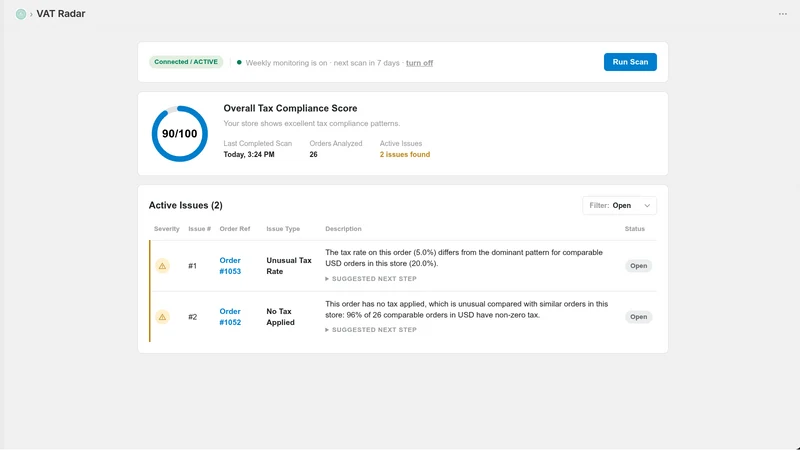Click issue number #1 cell
This screenshot has height=450, width=800.
[x=192, y=266]
